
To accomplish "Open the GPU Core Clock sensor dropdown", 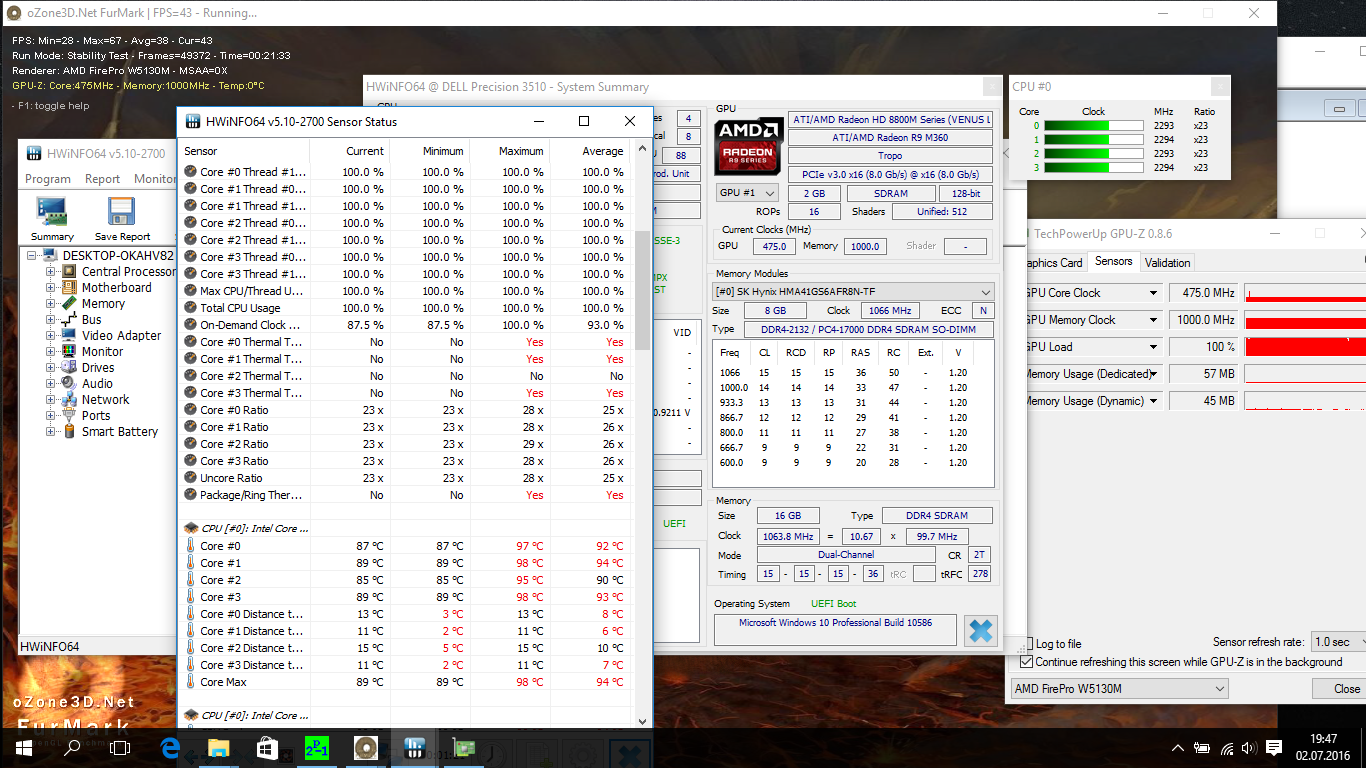I will pyautogui.click(x=1153, y=293).
